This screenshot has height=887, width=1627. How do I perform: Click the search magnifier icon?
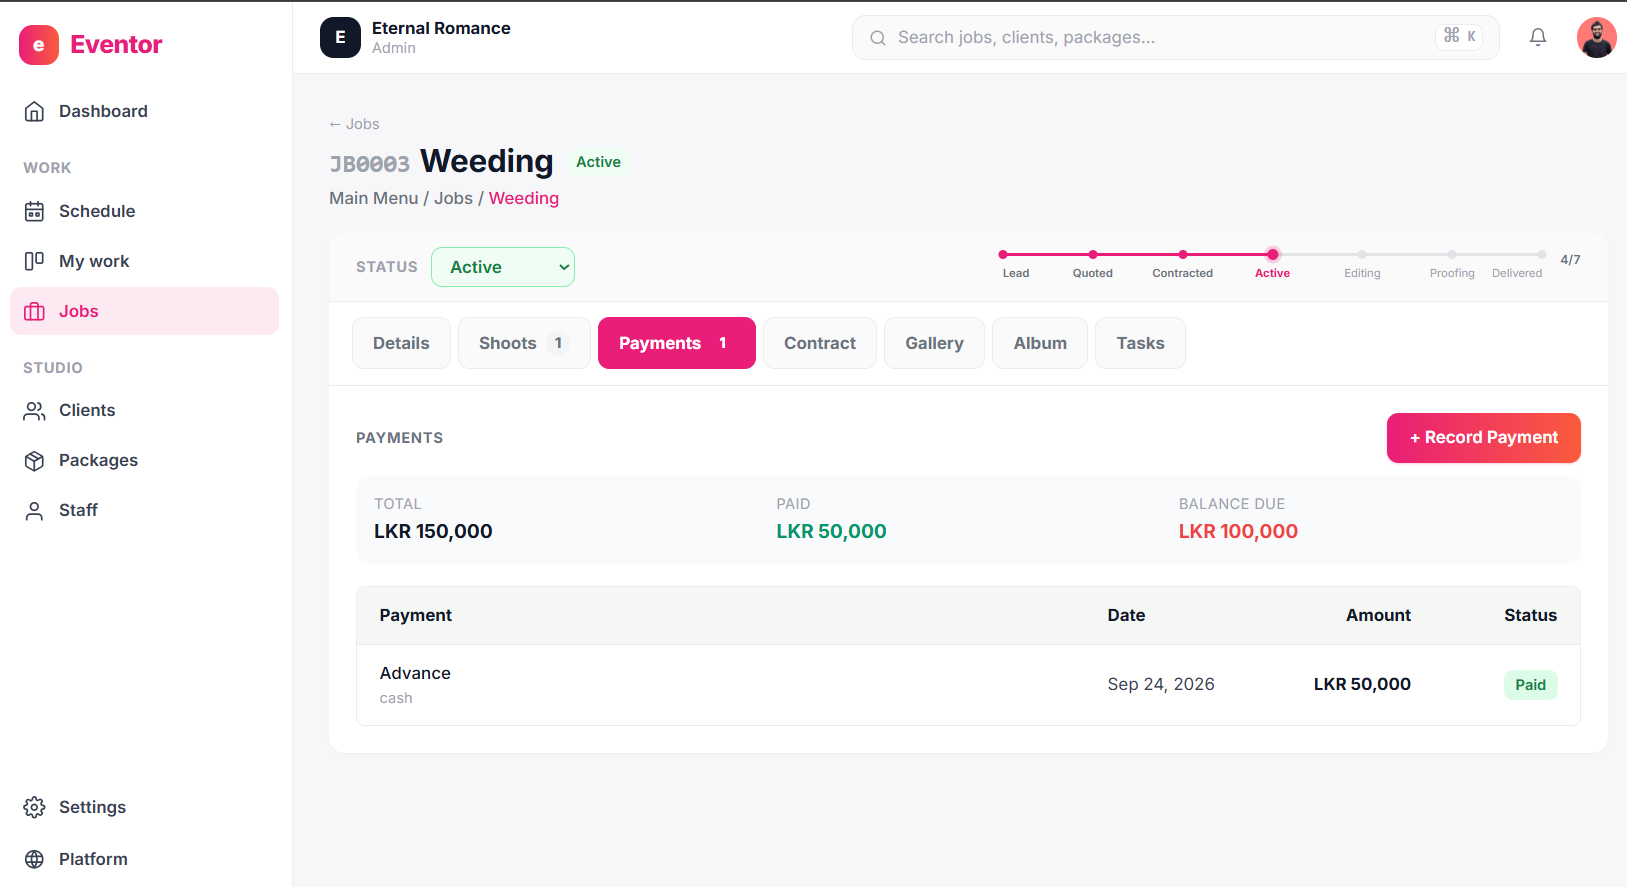point(878,38)
